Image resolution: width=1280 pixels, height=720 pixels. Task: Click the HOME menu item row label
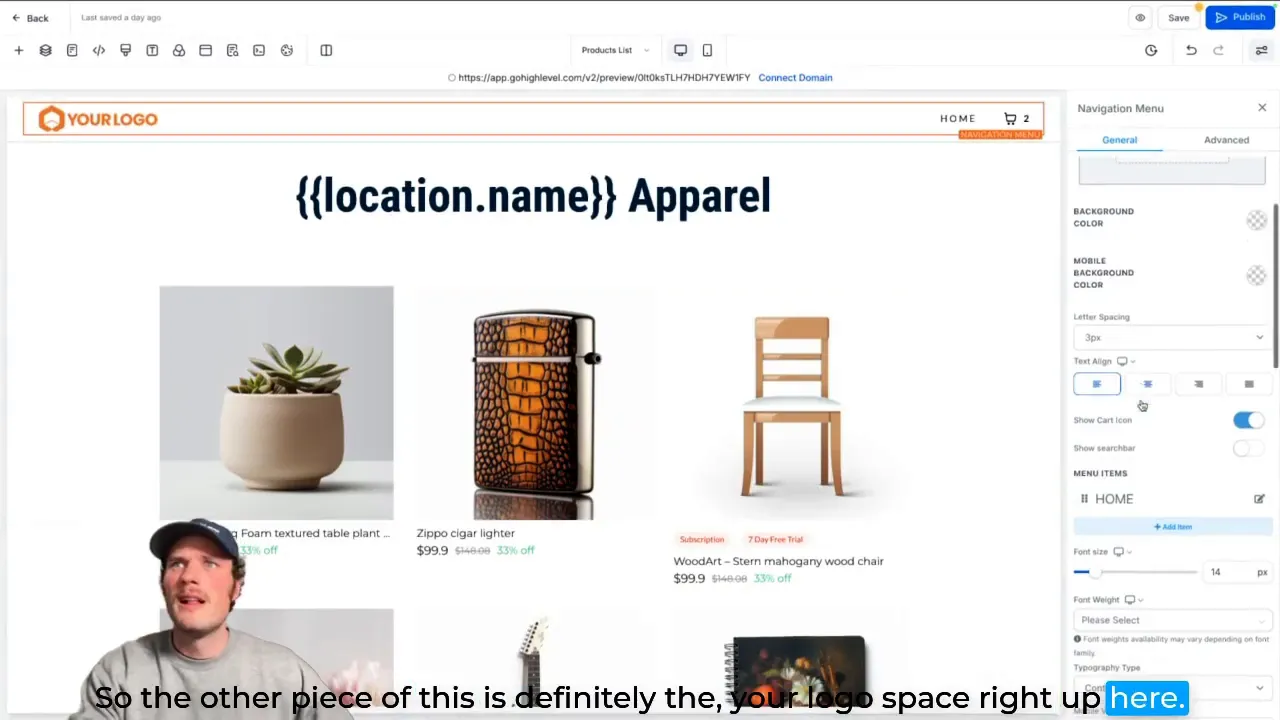pyautogui.click(x=1114, y=499)
